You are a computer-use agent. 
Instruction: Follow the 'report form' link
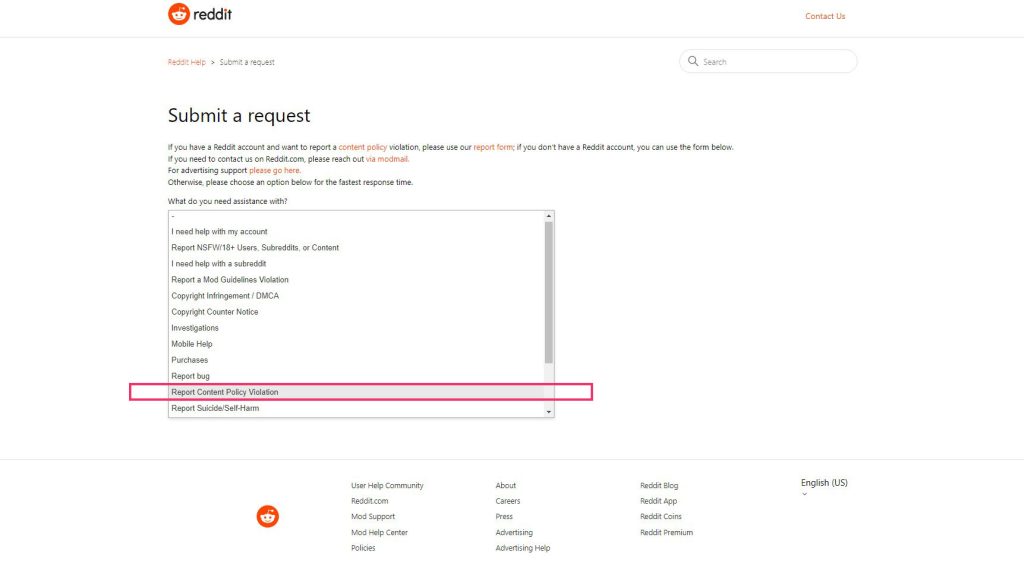[492, 147]
